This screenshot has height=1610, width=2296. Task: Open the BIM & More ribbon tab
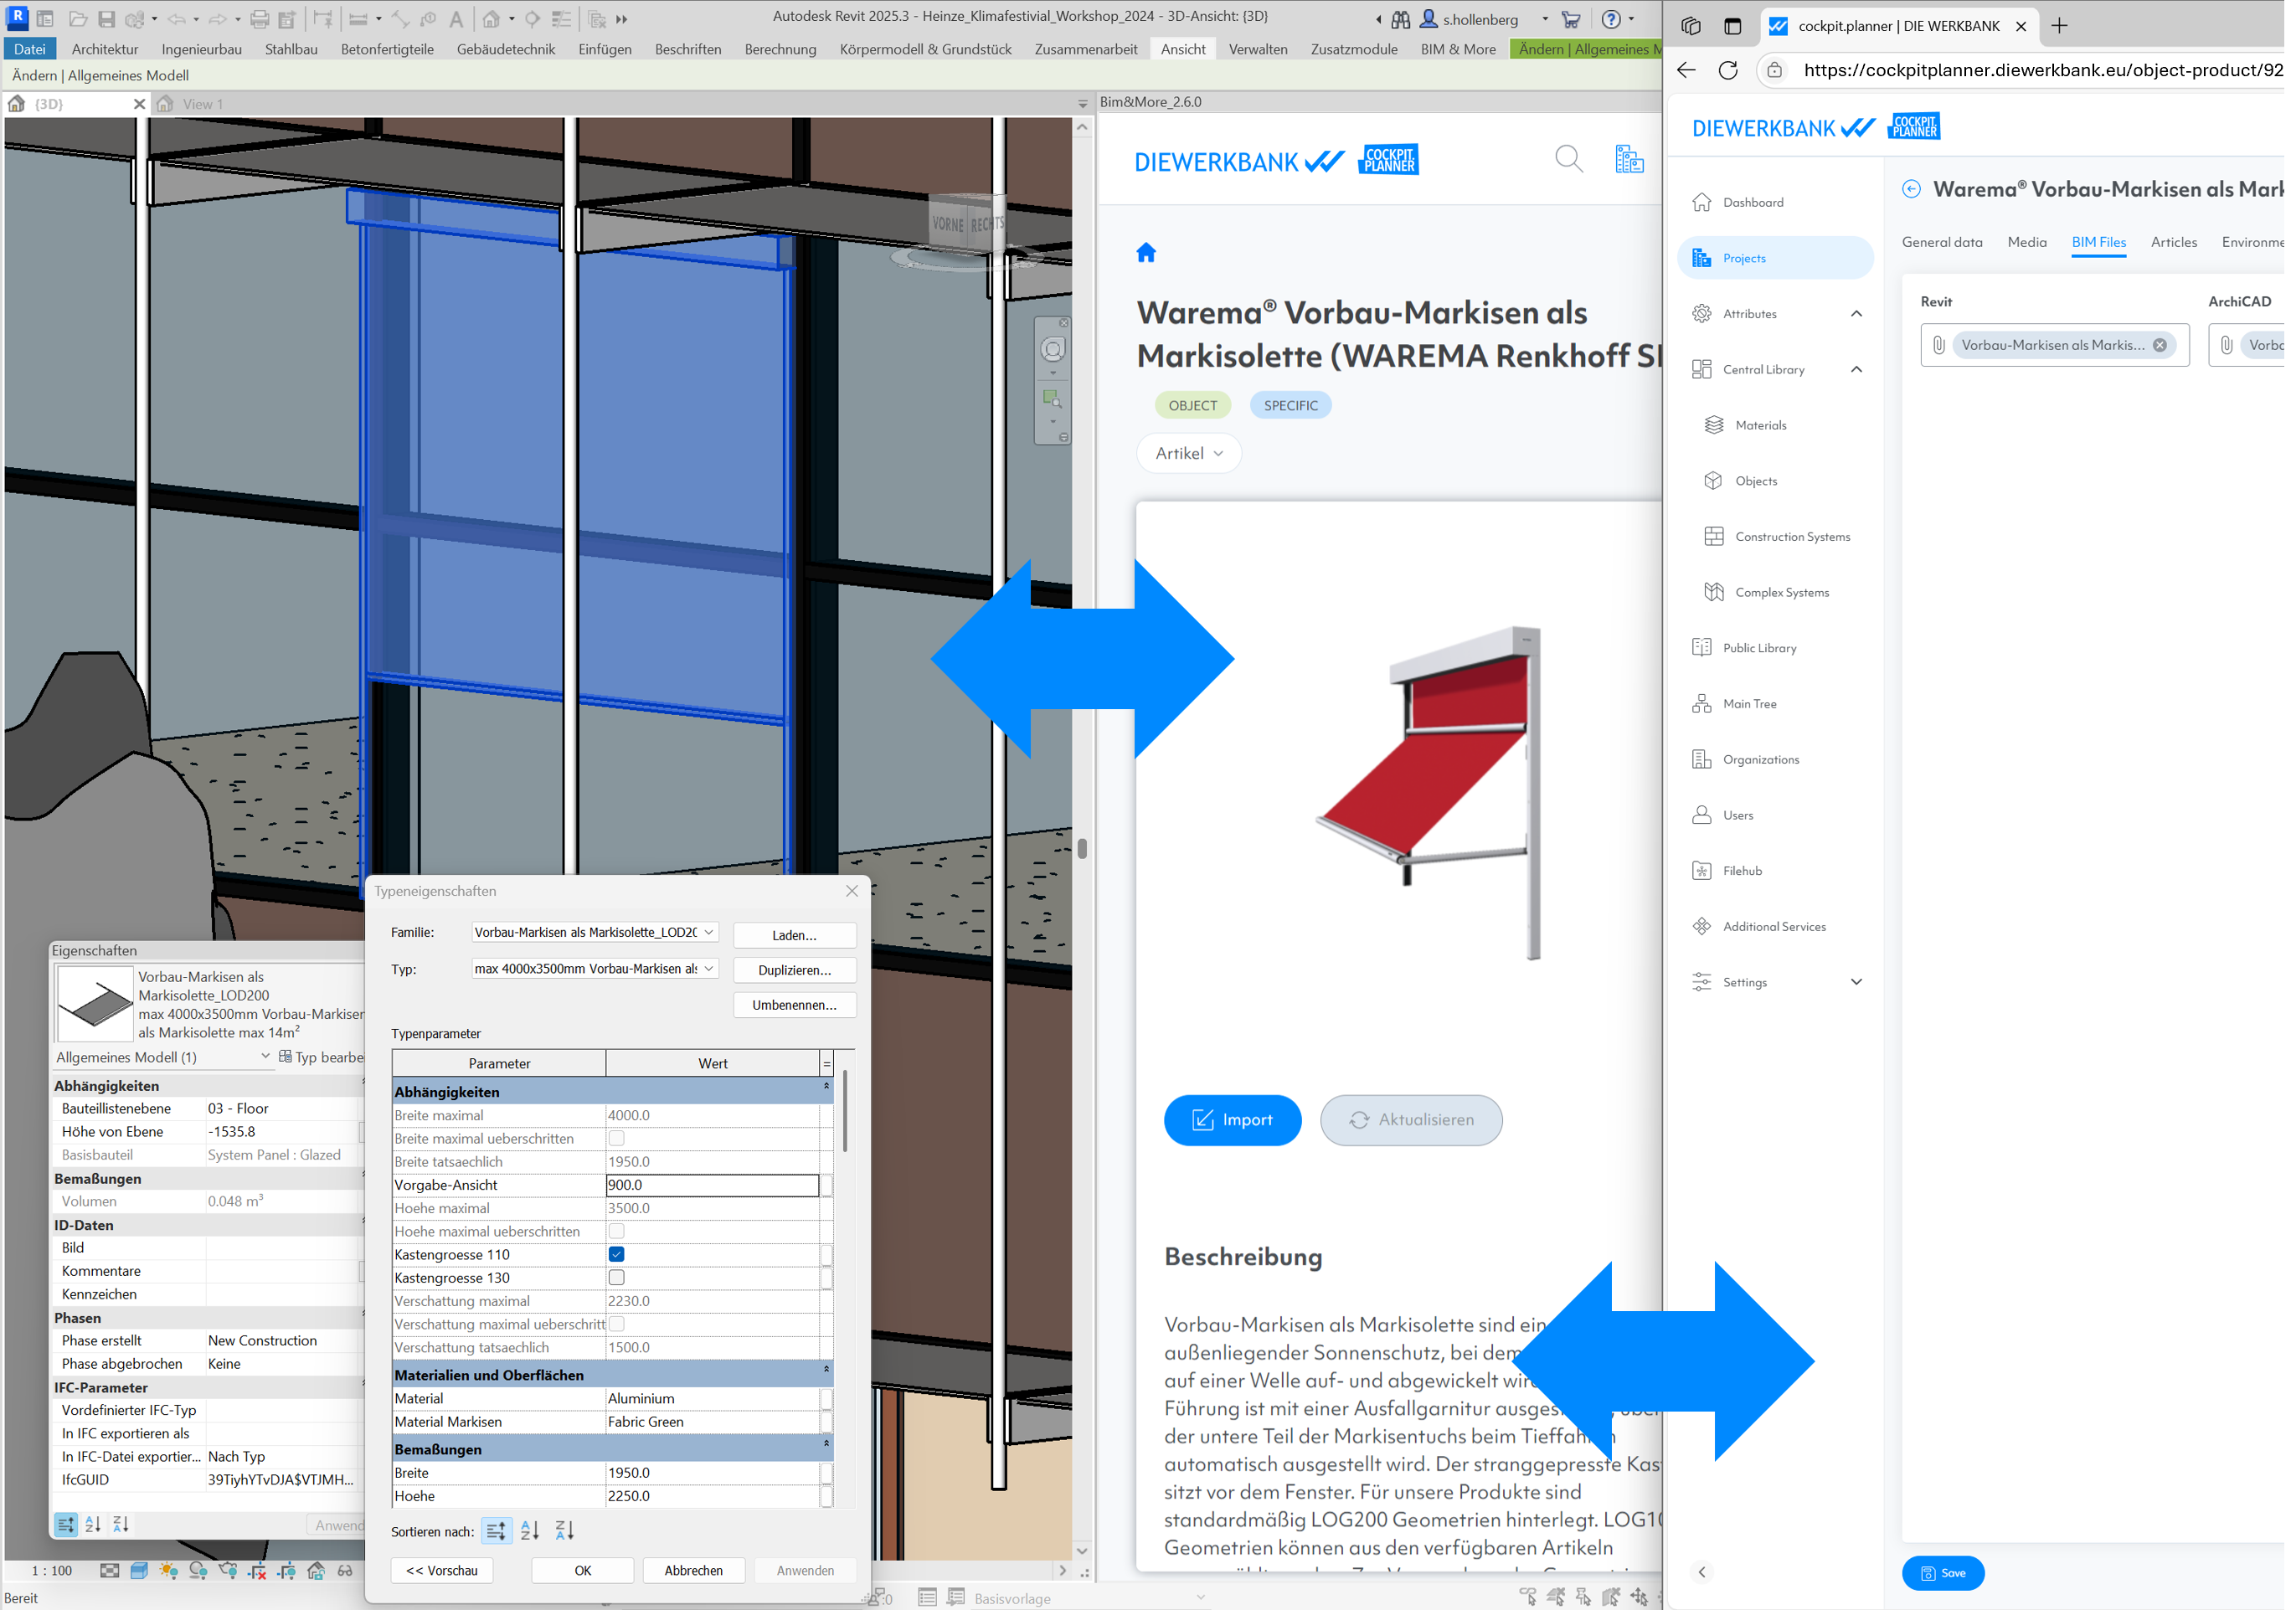1458,49
